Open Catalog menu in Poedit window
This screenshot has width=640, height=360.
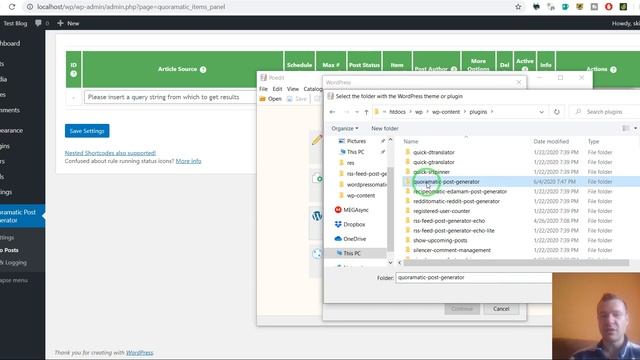click(x=313, y=89)
